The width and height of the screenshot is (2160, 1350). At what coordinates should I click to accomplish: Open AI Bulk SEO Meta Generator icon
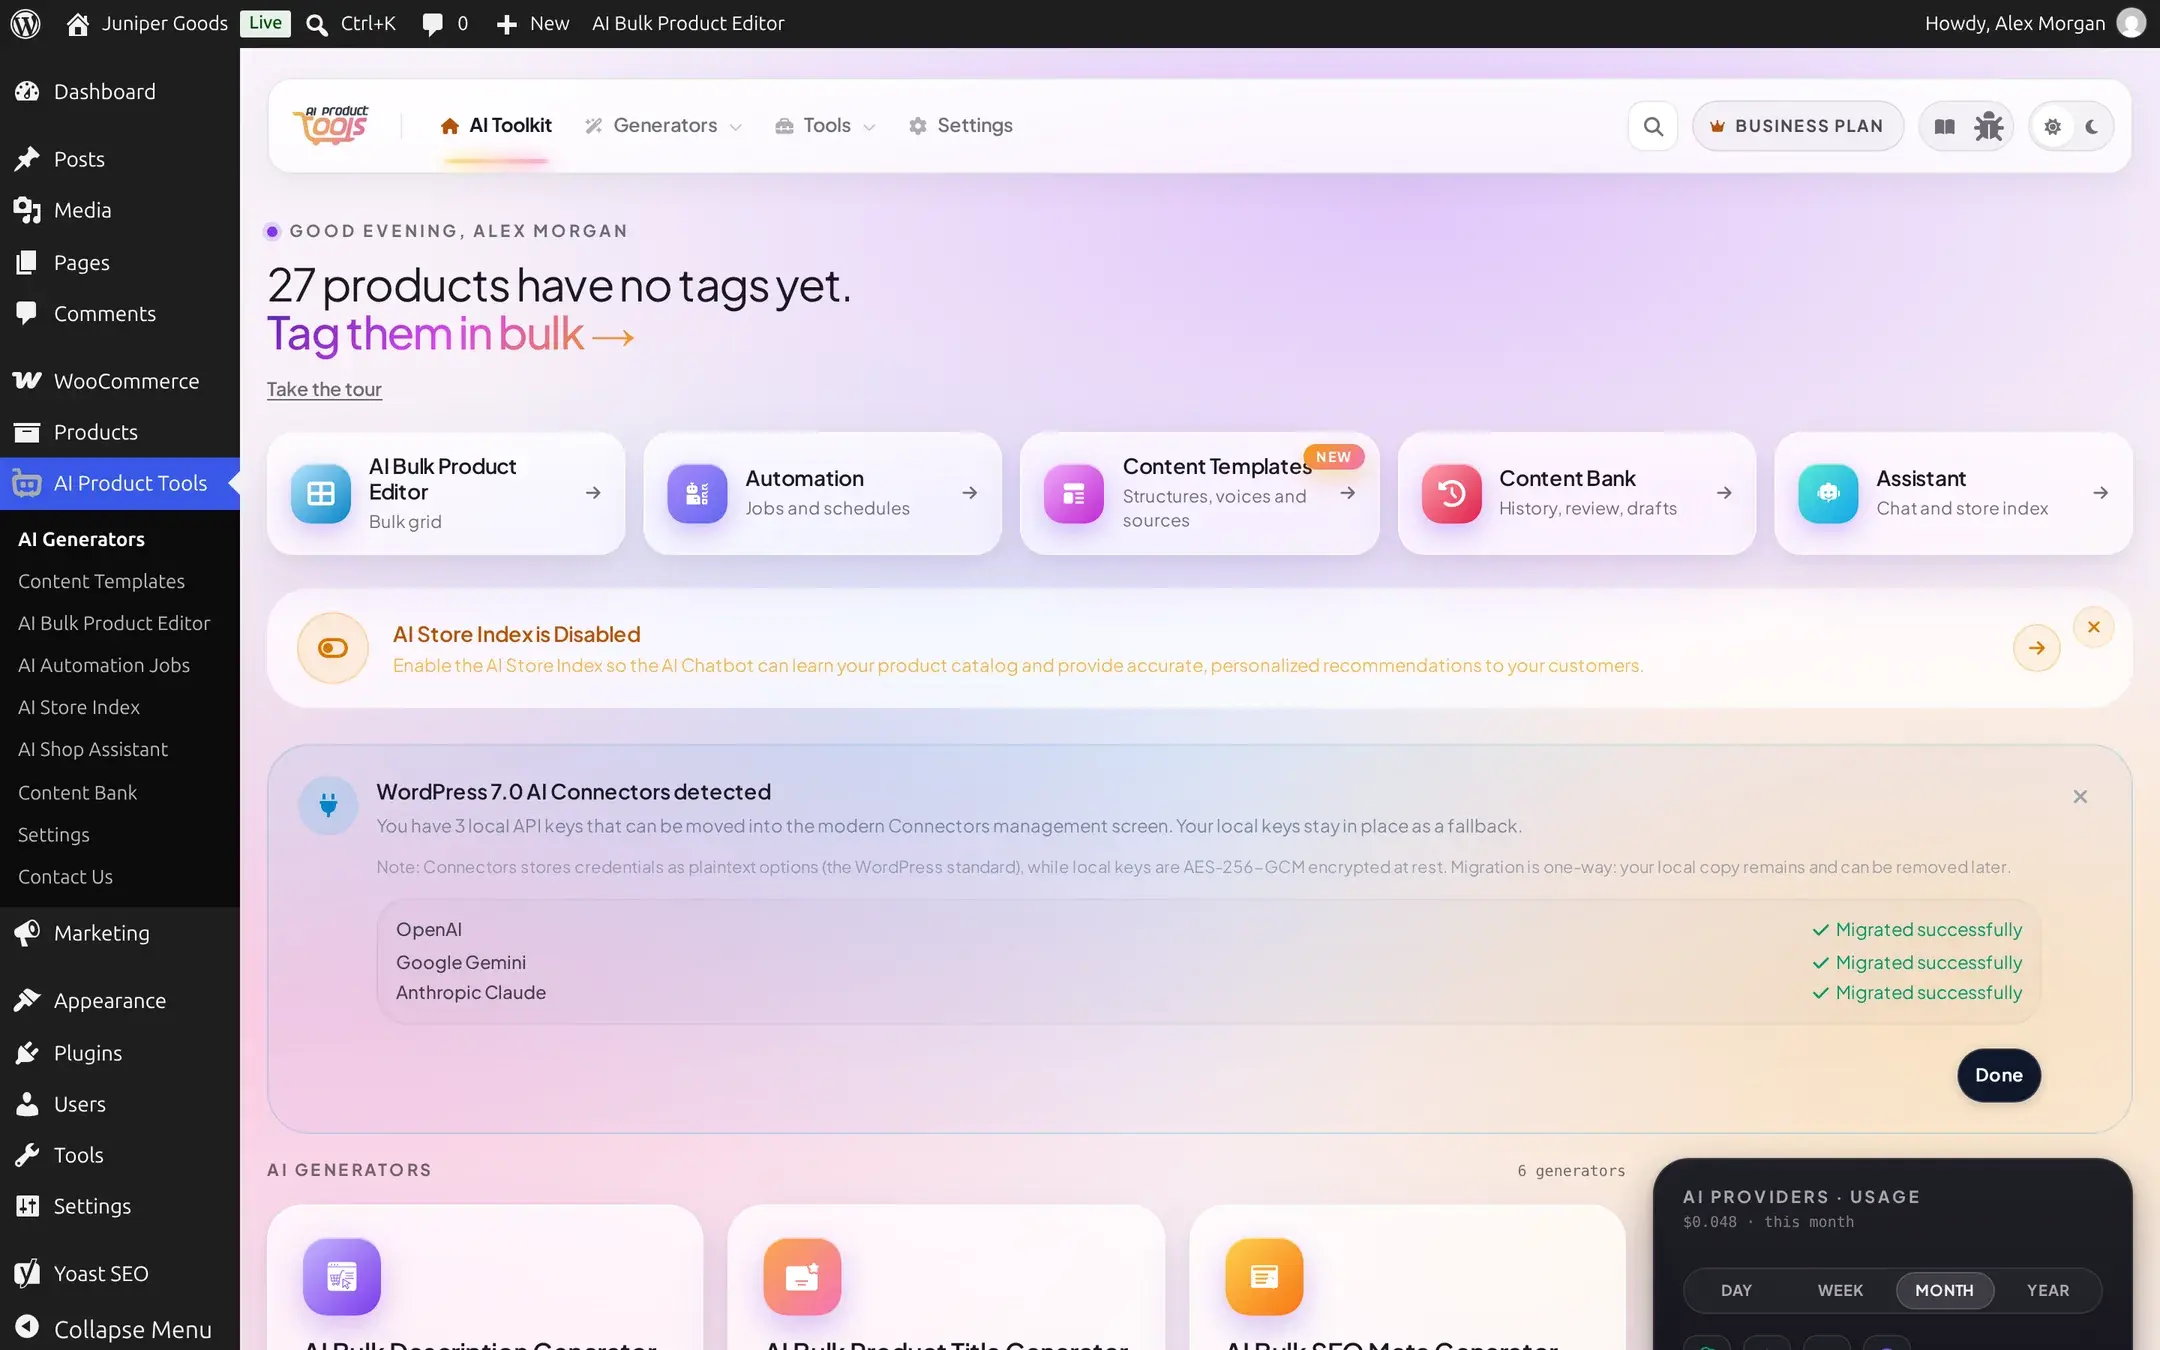point(1264,1276)
